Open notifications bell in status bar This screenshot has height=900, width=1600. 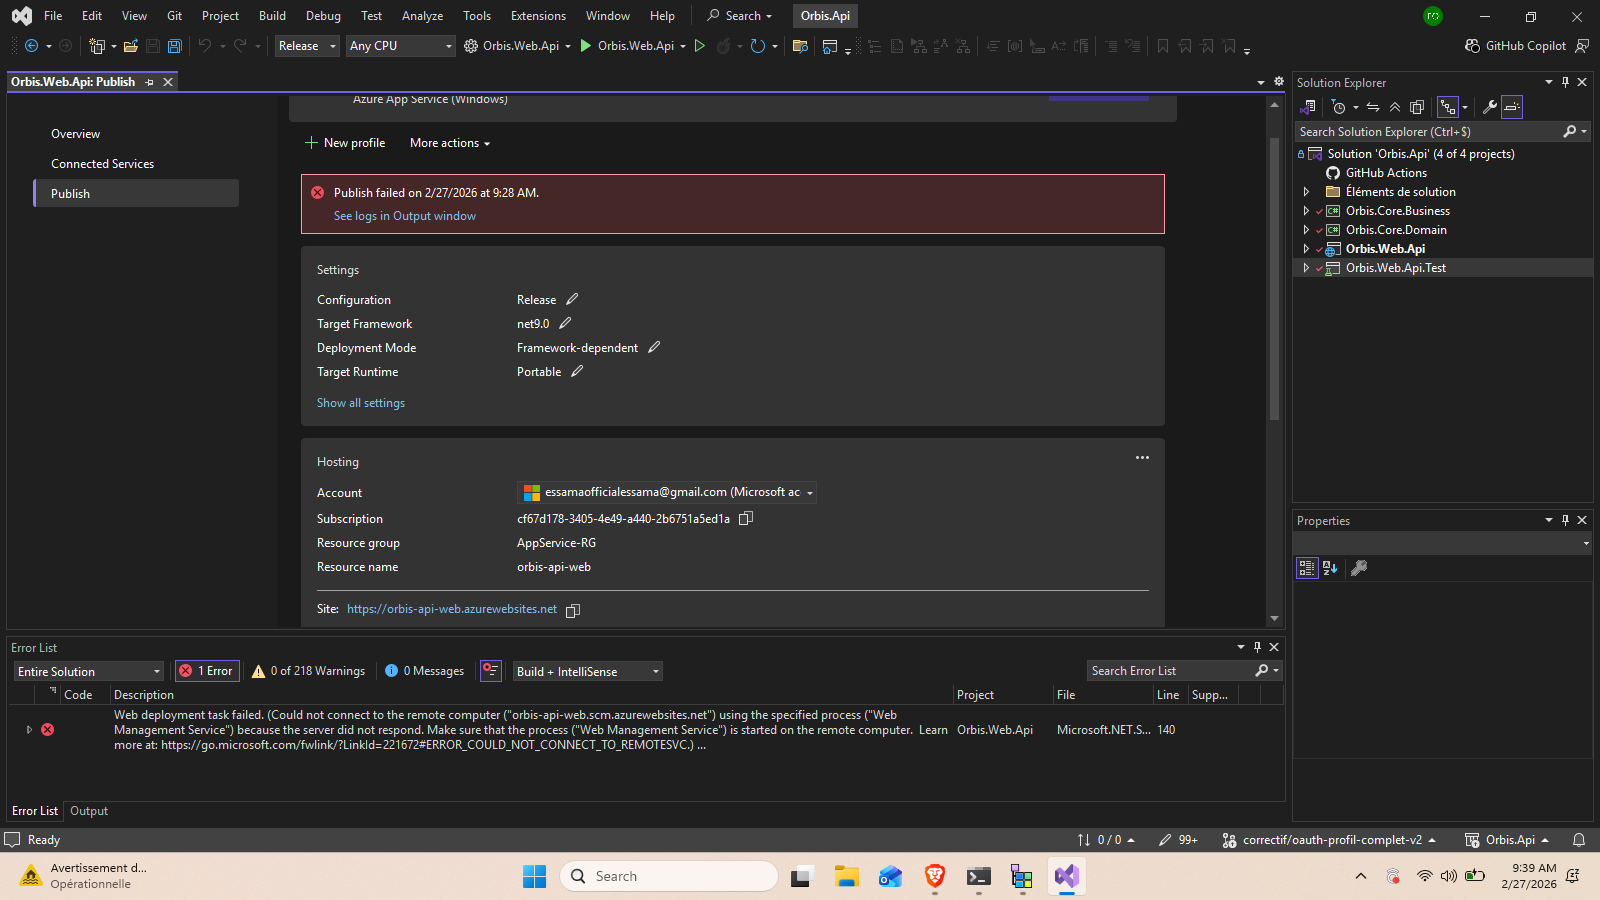tap(1579, 840)
